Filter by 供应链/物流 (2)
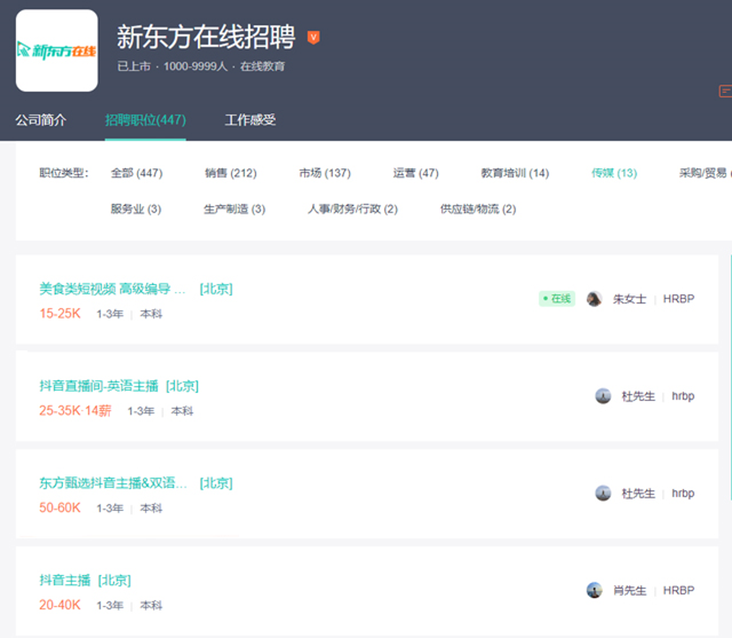This screenshot has width=732, height=638. pyautogui.click(x=478, y=209)
